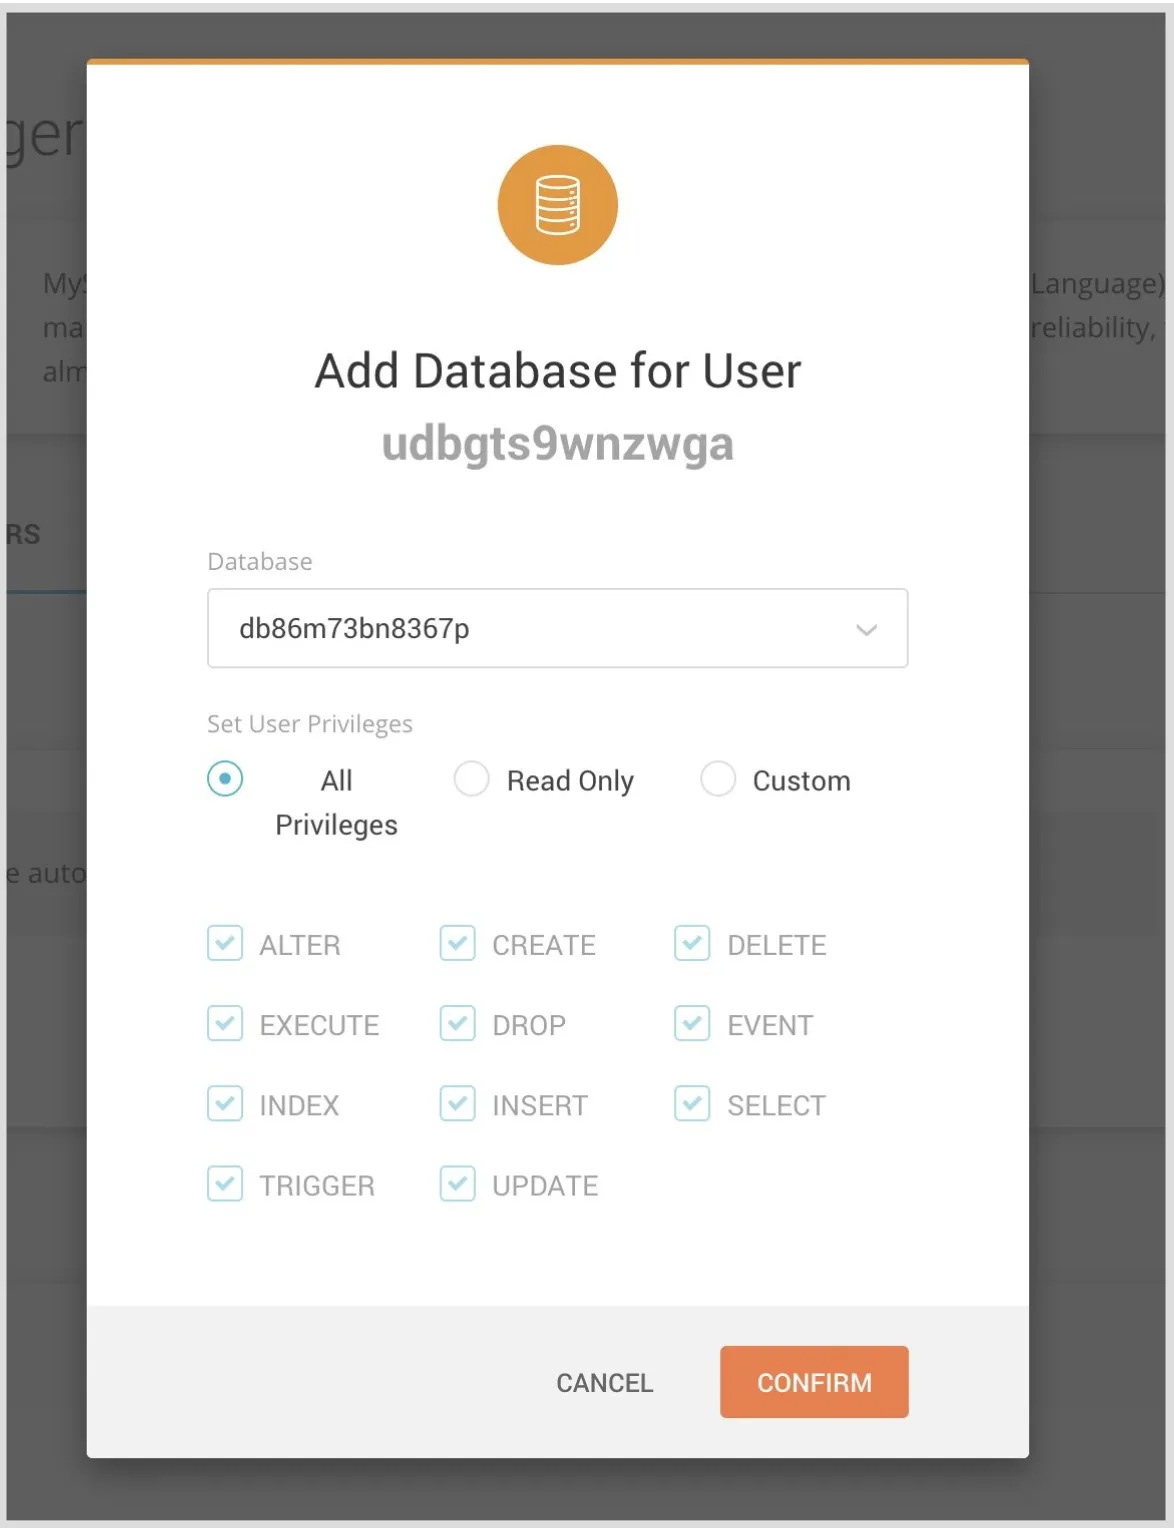Select the All Privileges radio button
The width and height of the screenshot is (1174, 1528).
[x=225, y=779]
